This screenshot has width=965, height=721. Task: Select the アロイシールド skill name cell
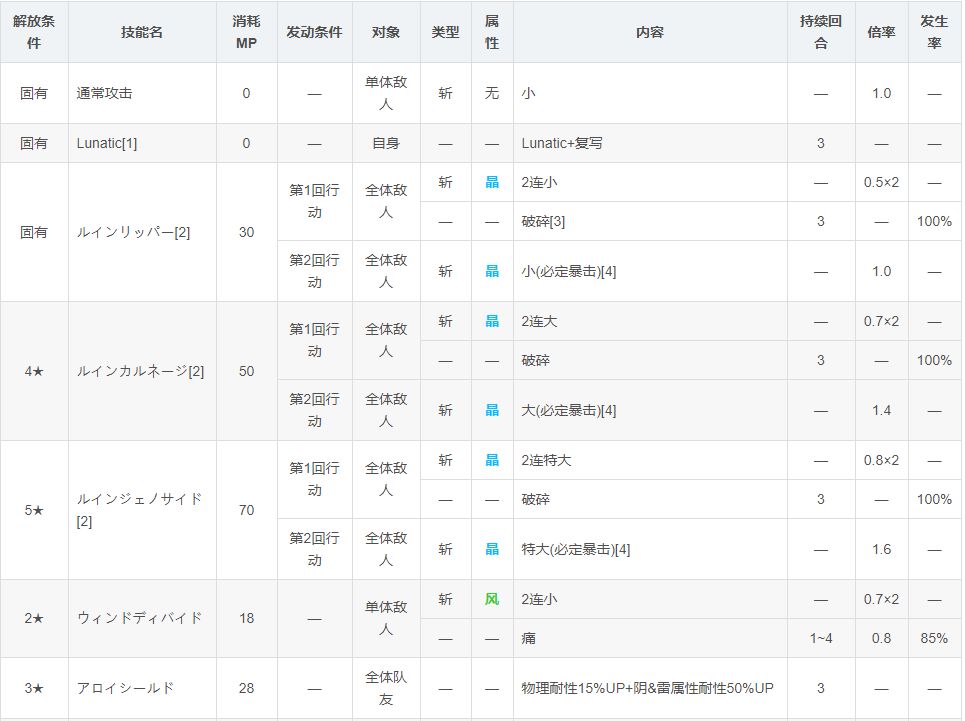tap(125, 688)
